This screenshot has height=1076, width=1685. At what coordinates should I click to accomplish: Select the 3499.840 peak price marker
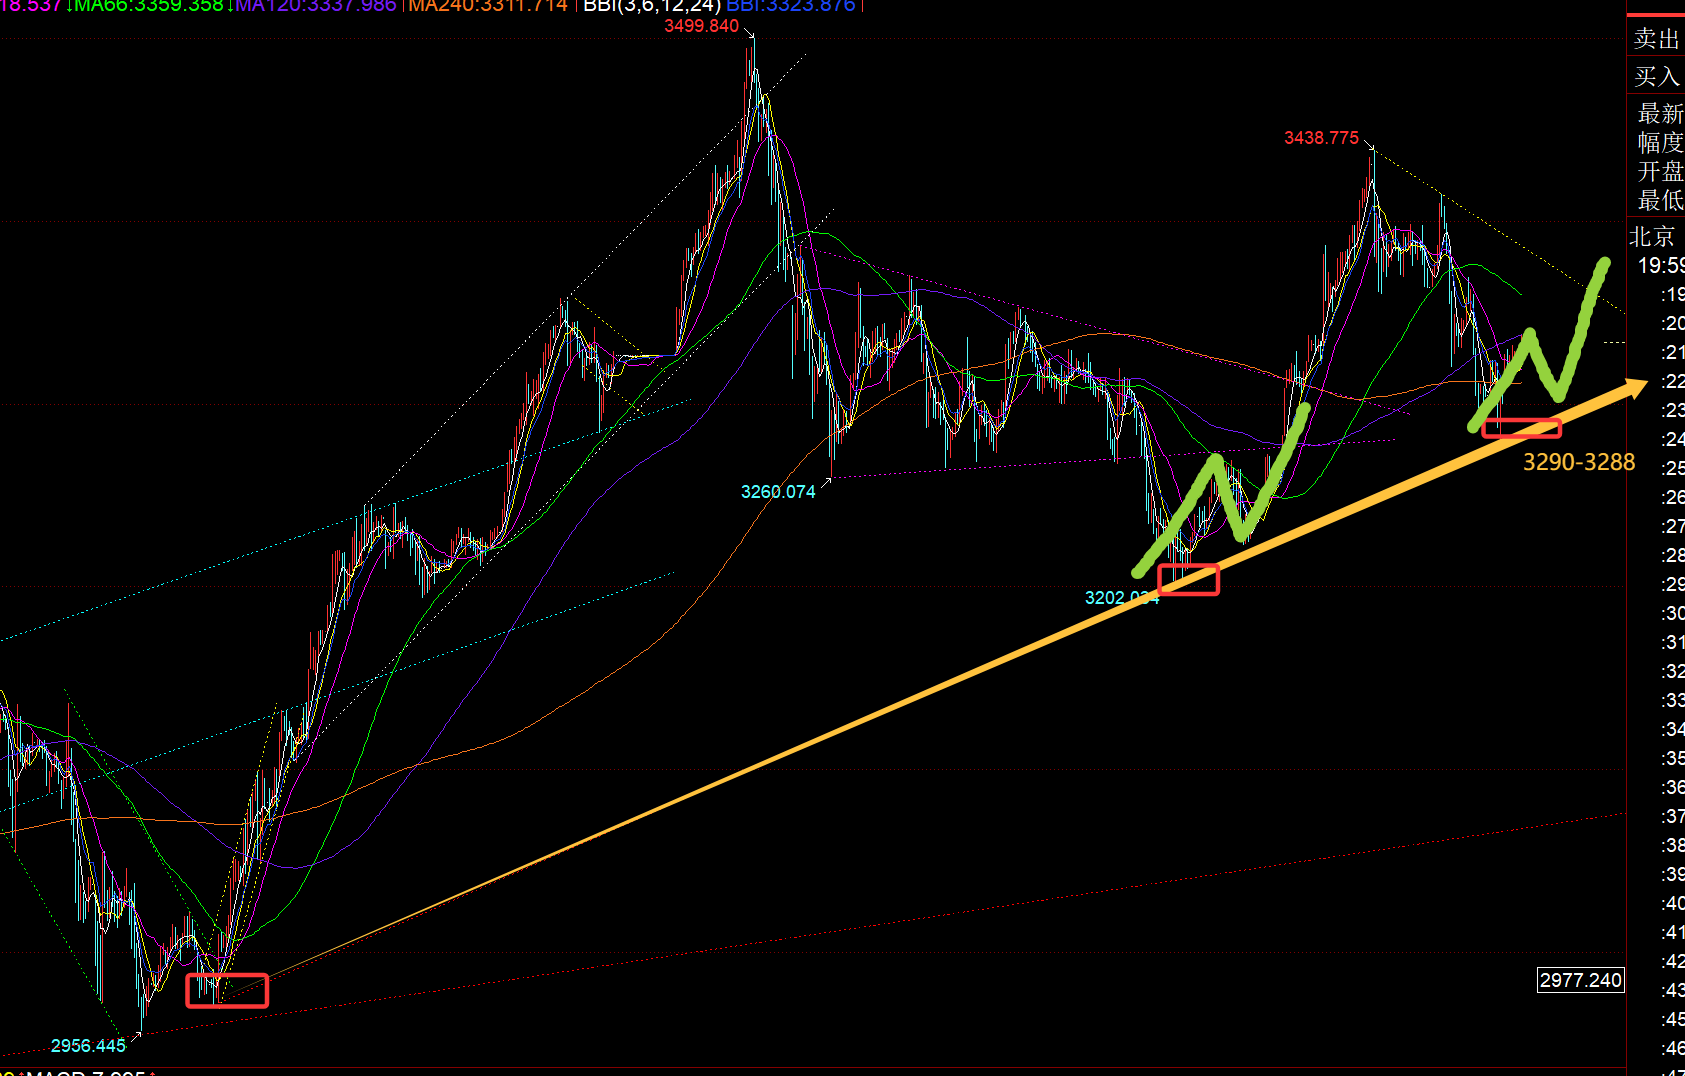pyautogui.click(x=701, y=26)
